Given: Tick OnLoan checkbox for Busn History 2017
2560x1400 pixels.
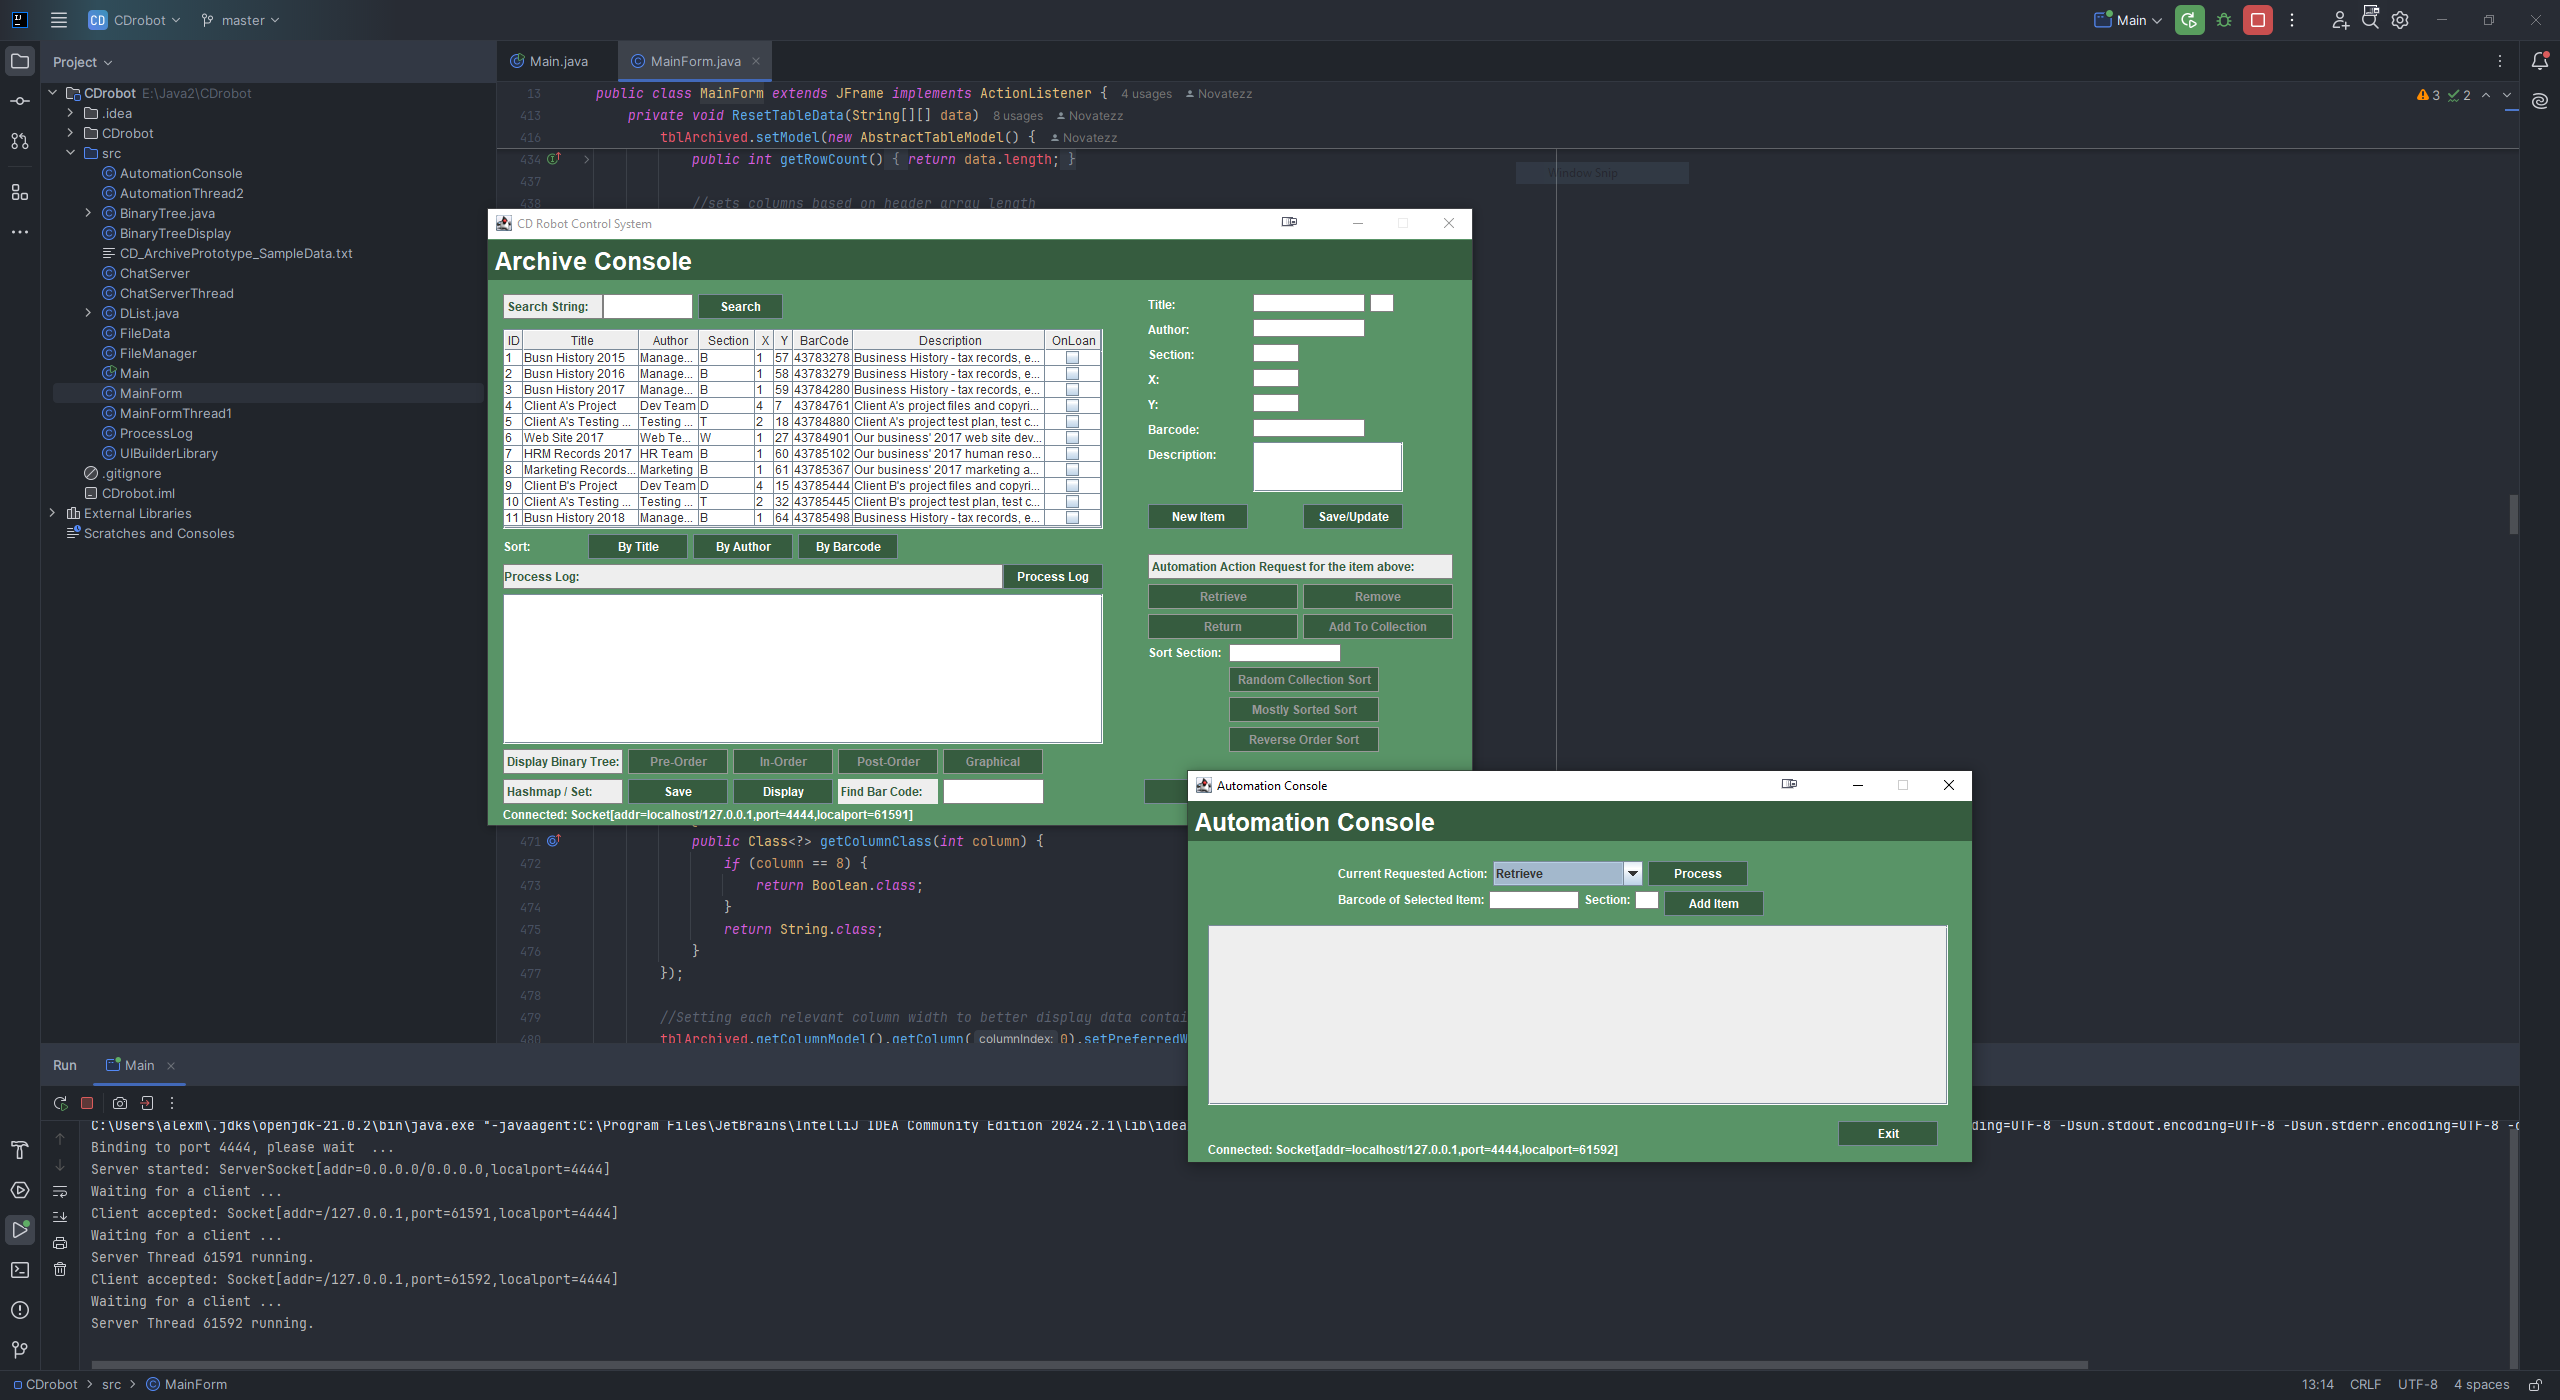Looking at the screenshot, I should point(1072,390).
